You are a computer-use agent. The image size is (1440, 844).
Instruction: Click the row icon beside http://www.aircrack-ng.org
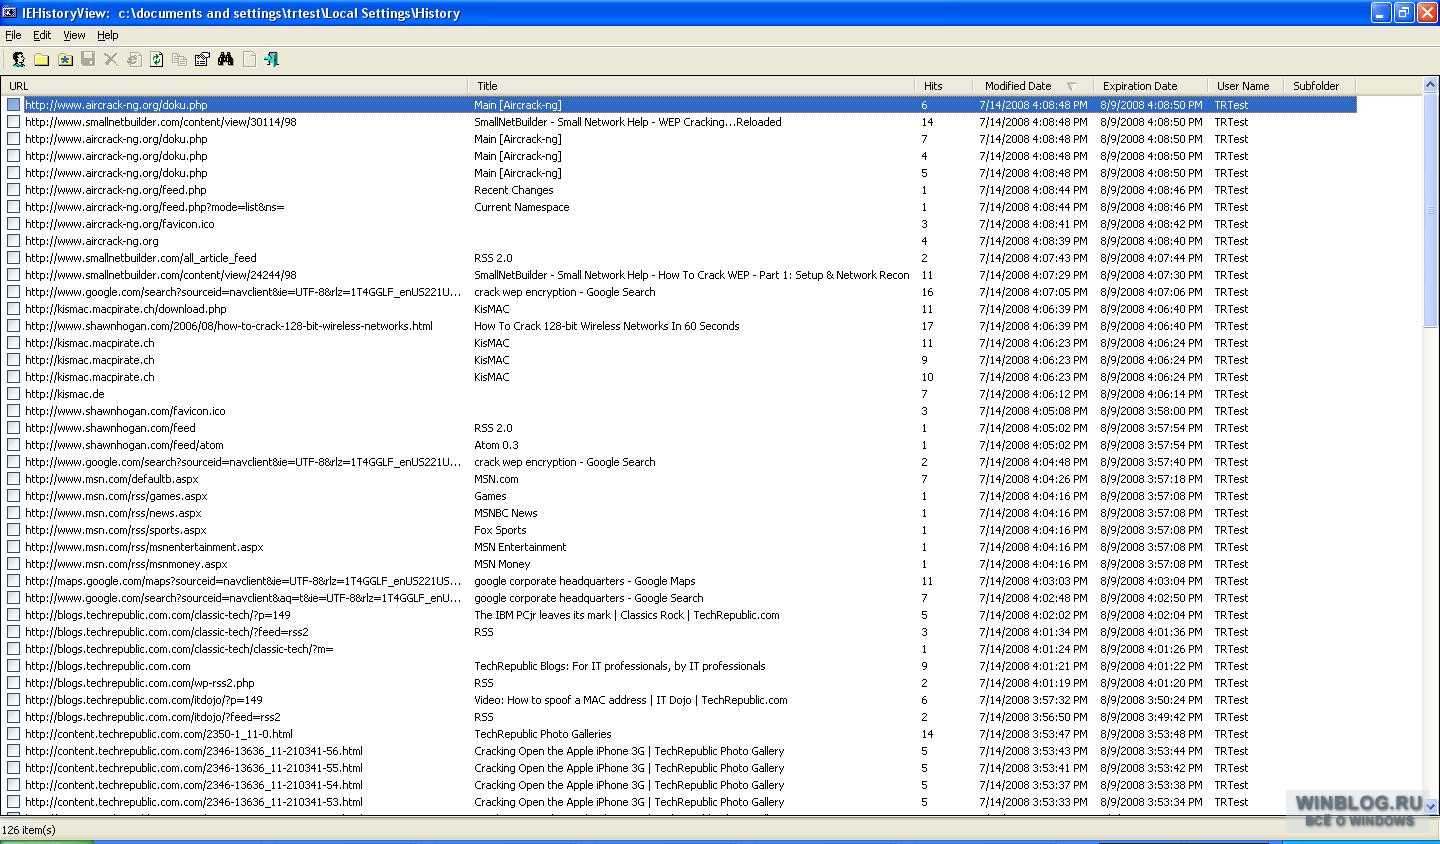[x=14, y=241]
